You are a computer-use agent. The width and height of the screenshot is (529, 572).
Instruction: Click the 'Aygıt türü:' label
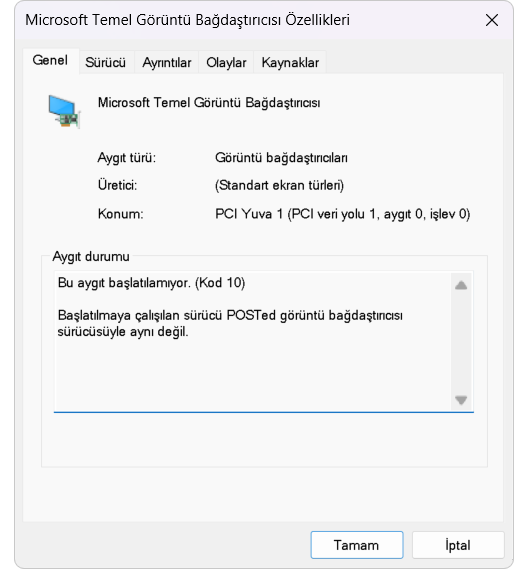(127, 158)
